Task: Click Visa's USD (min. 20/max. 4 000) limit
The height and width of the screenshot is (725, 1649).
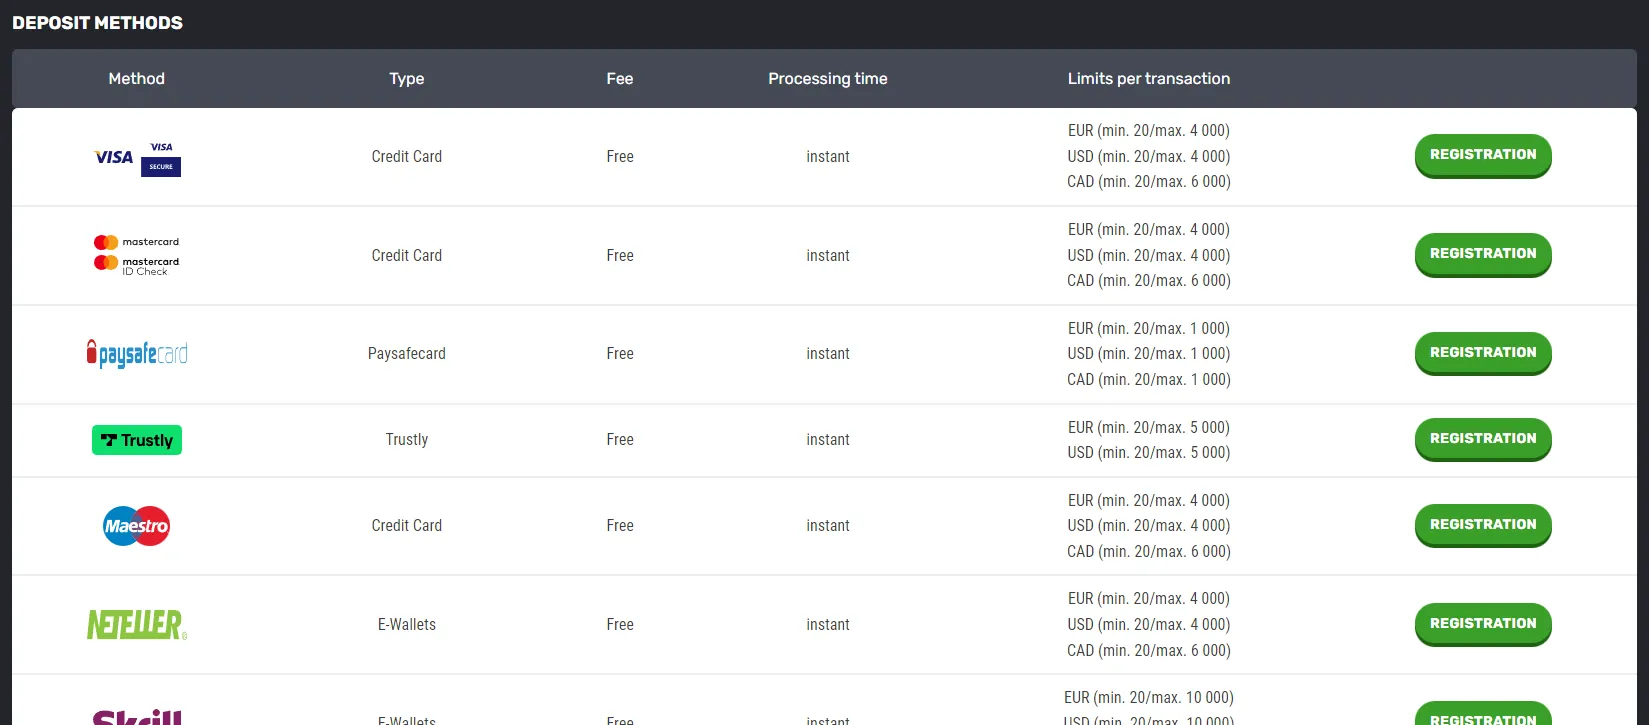Action: click(1149, 157)
